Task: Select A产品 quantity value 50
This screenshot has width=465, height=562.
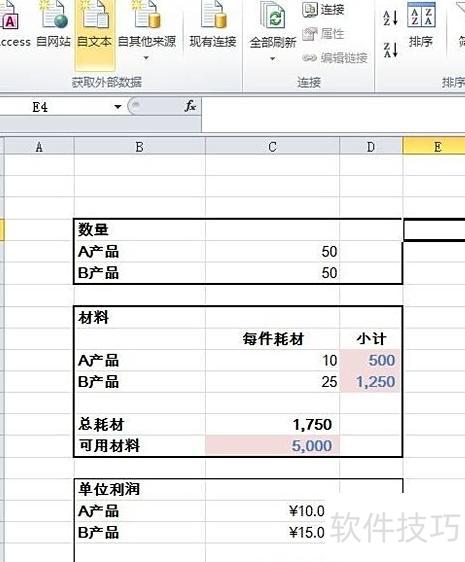Action: (272, 252)
